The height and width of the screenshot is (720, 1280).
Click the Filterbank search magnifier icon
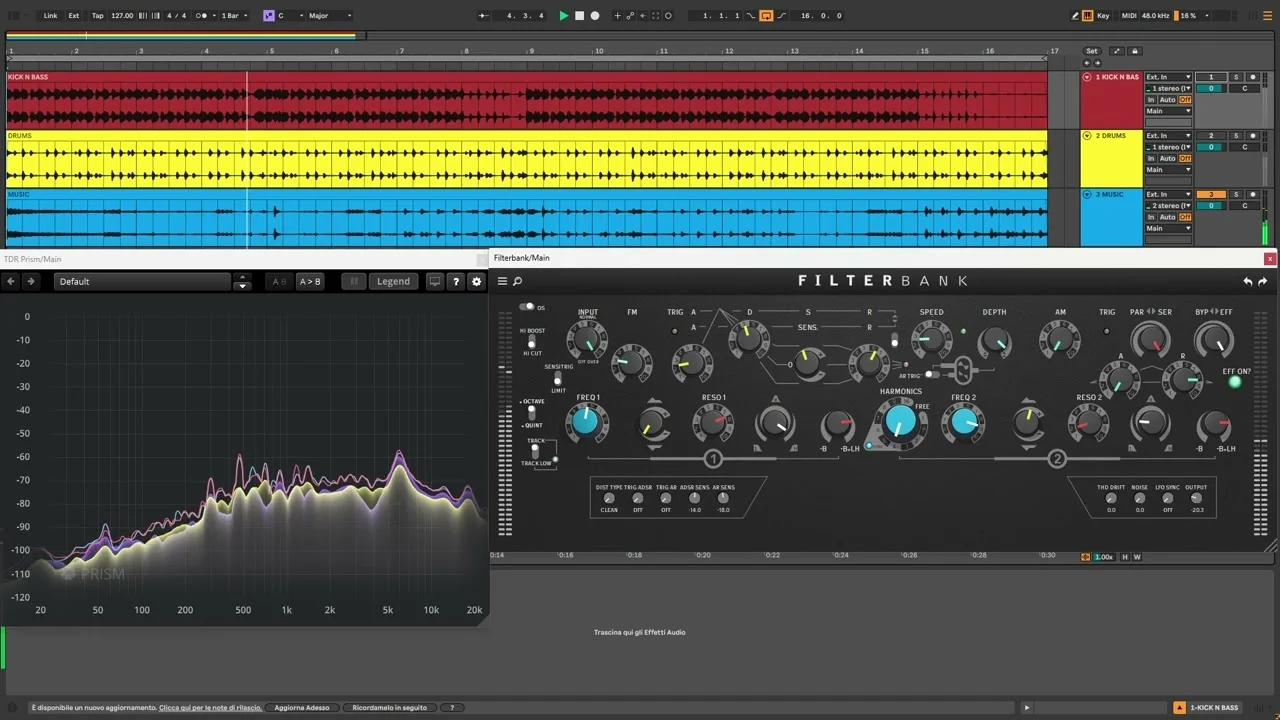[518, 282]
